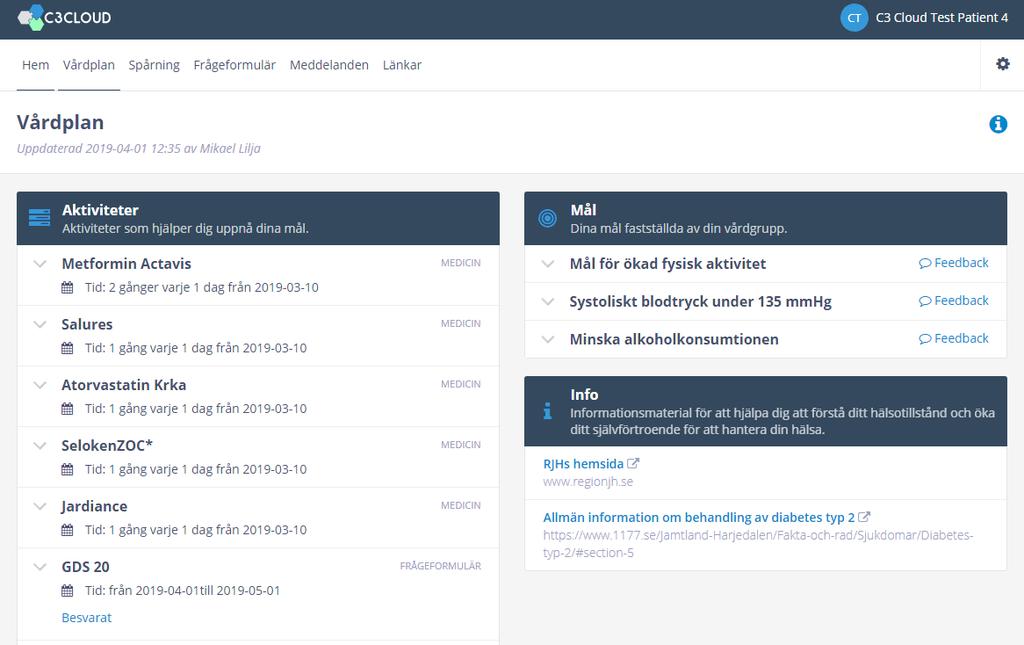The width and height of the screenshot is (1024, 645).
Task: Click MEDICIN tag on Jardiance
Action: coord(460,505)
